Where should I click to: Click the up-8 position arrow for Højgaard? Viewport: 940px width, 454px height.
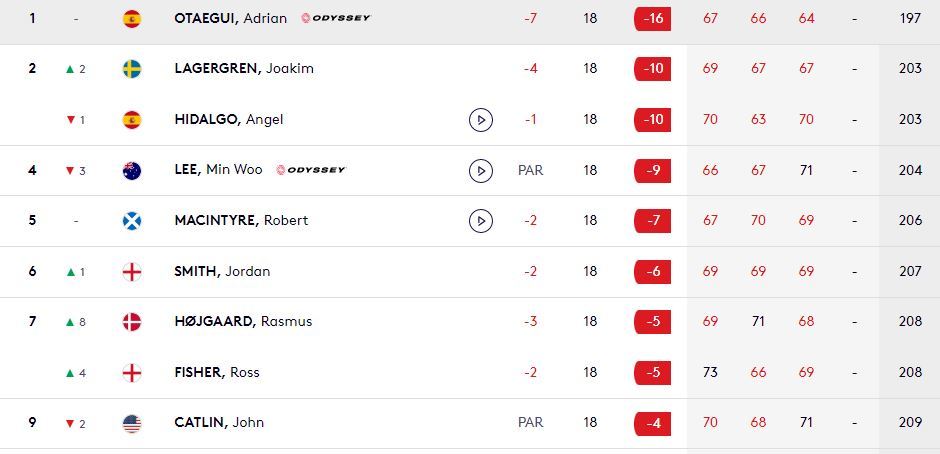tap(75, 322)
